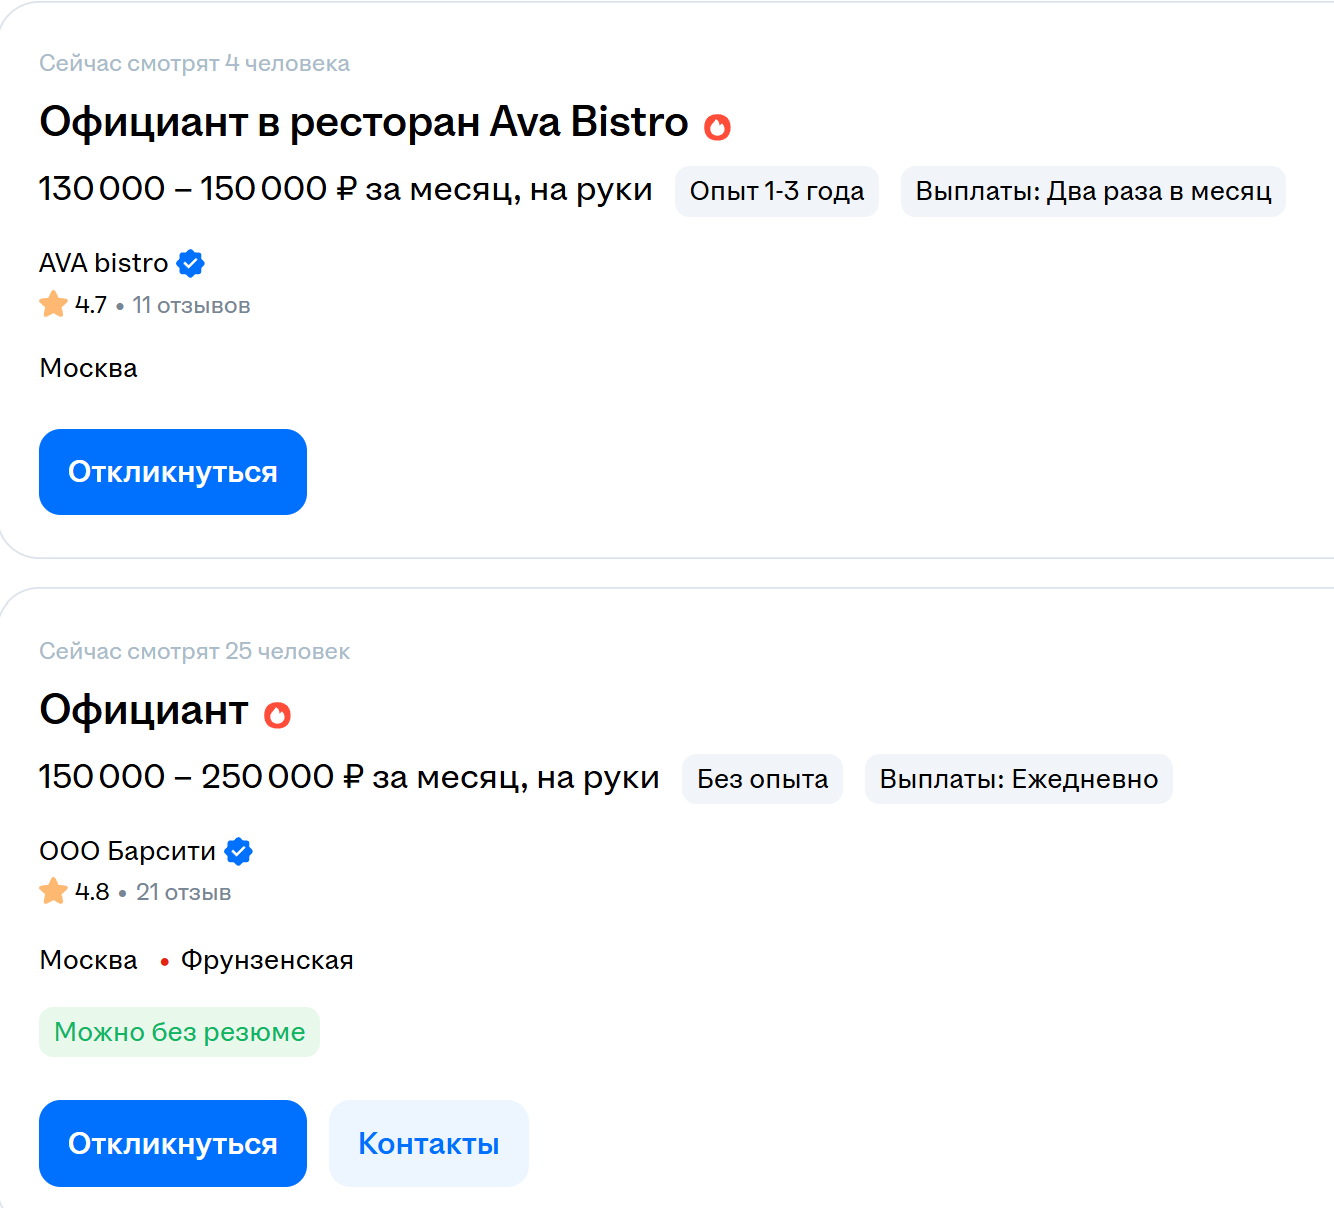
Task: Click the Выплаты: Два раза в месяц tag
Action: [1093, 191]
